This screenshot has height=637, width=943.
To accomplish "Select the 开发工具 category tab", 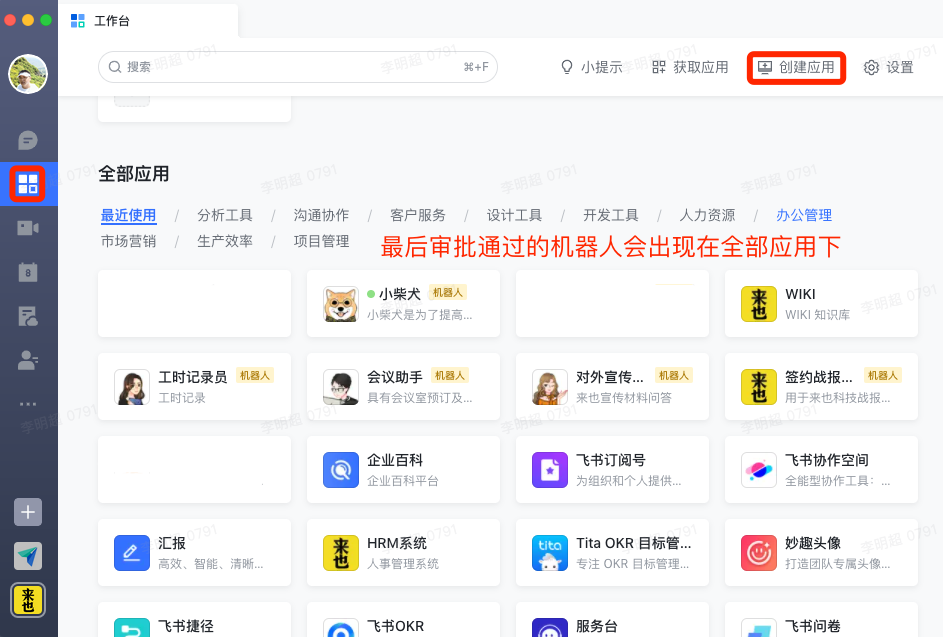I will (x=610, y=215).
